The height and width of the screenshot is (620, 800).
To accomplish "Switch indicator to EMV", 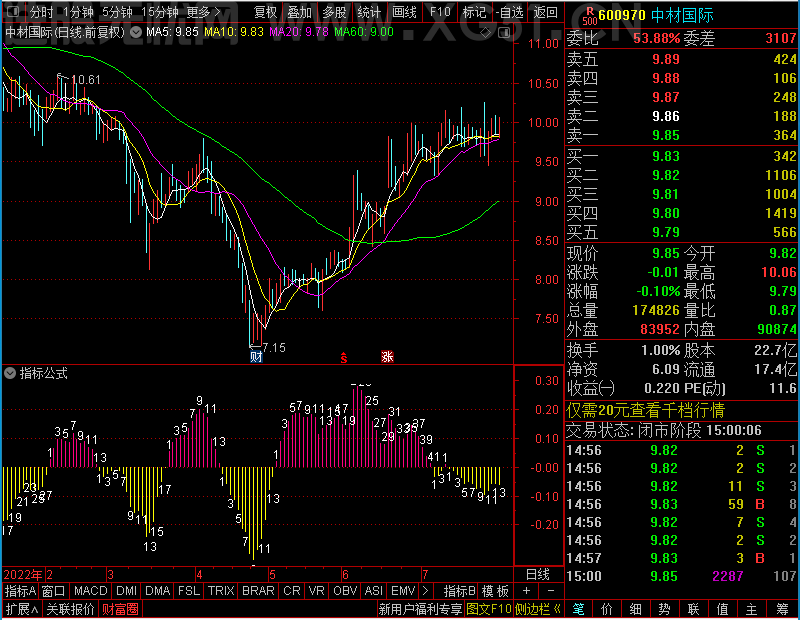I will coord(403,591).
